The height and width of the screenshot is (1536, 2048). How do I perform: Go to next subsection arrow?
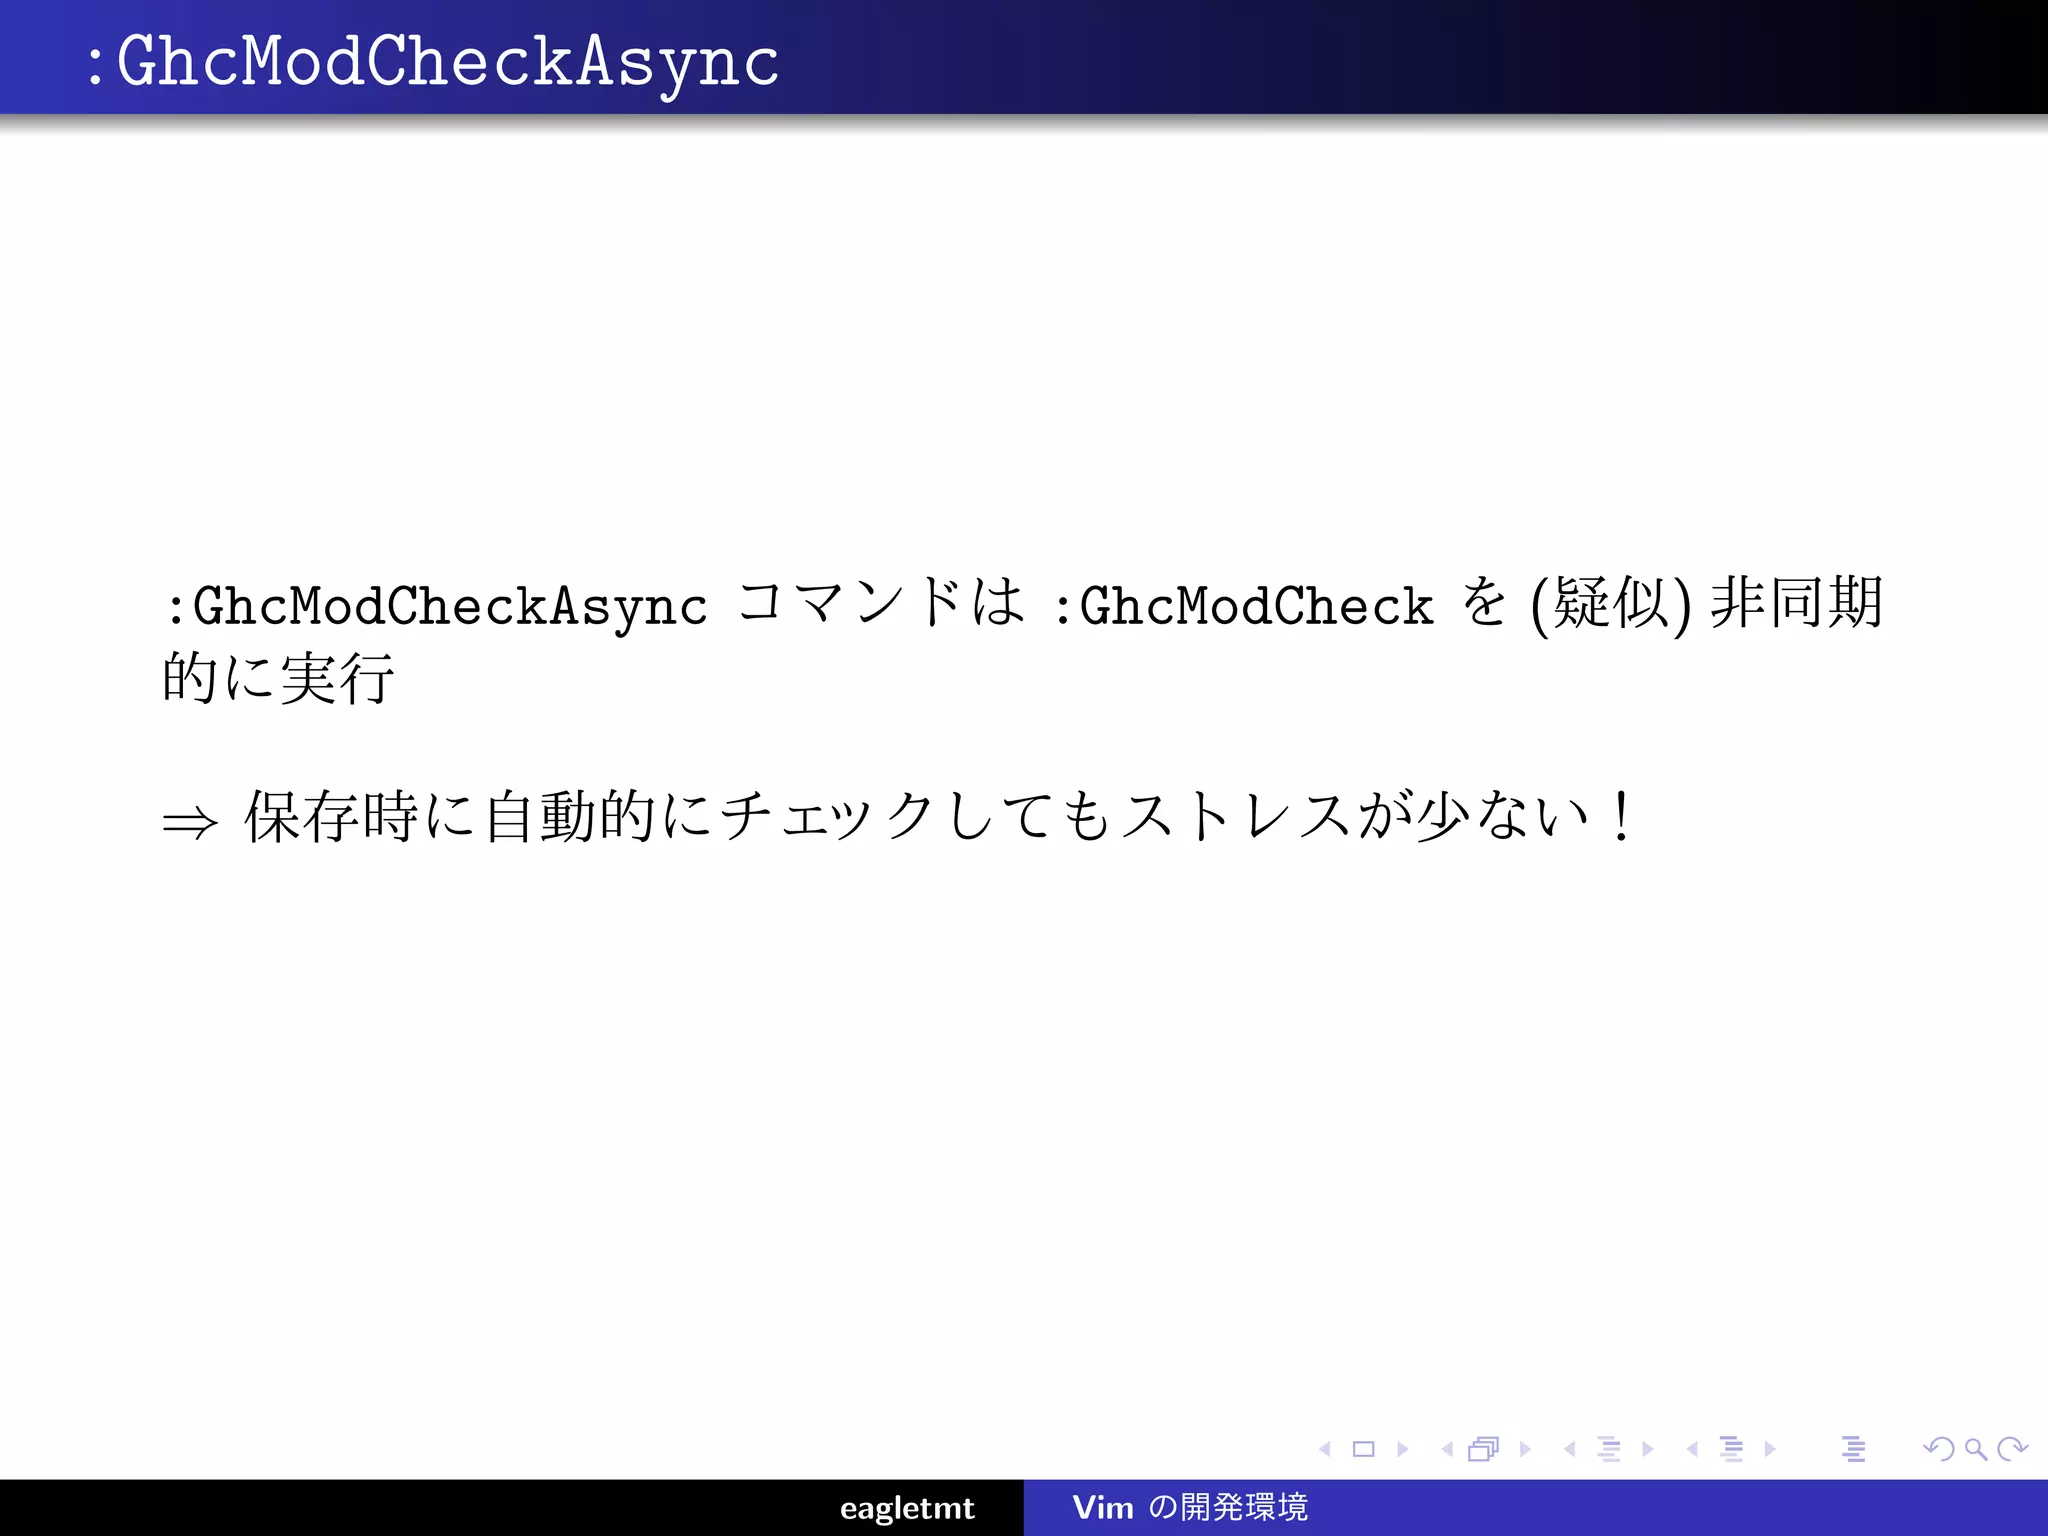1648,1449
